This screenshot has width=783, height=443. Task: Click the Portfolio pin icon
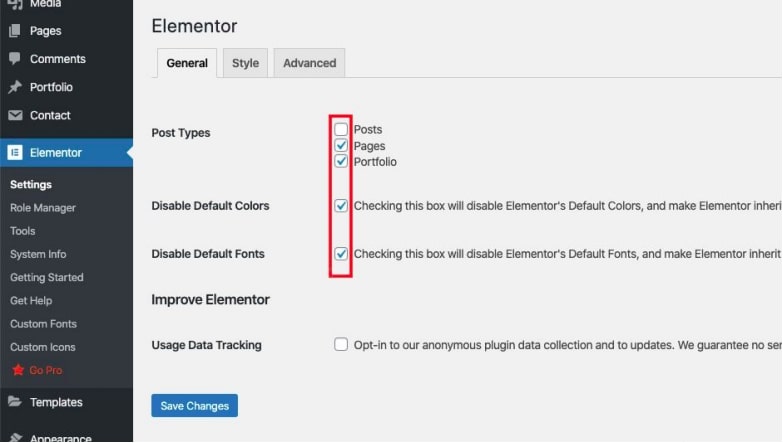tap(15, 87)
